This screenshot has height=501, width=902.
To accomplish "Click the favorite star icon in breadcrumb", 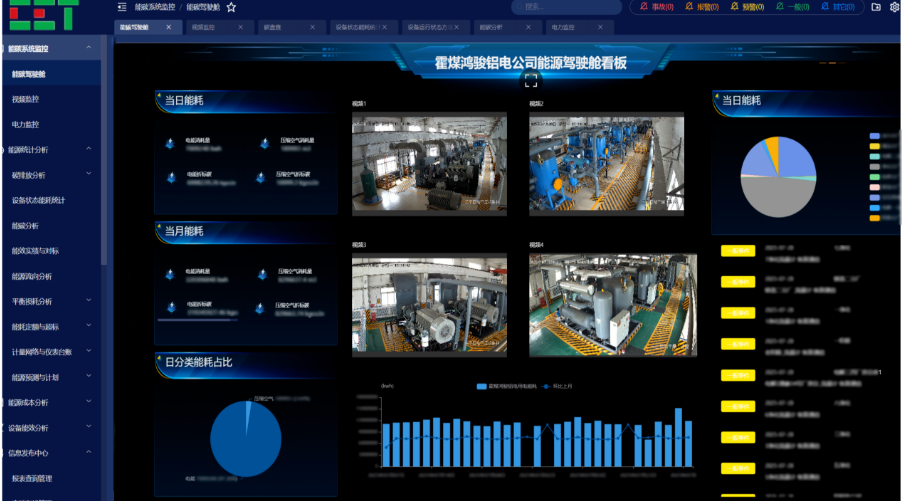I will (231, 7).
